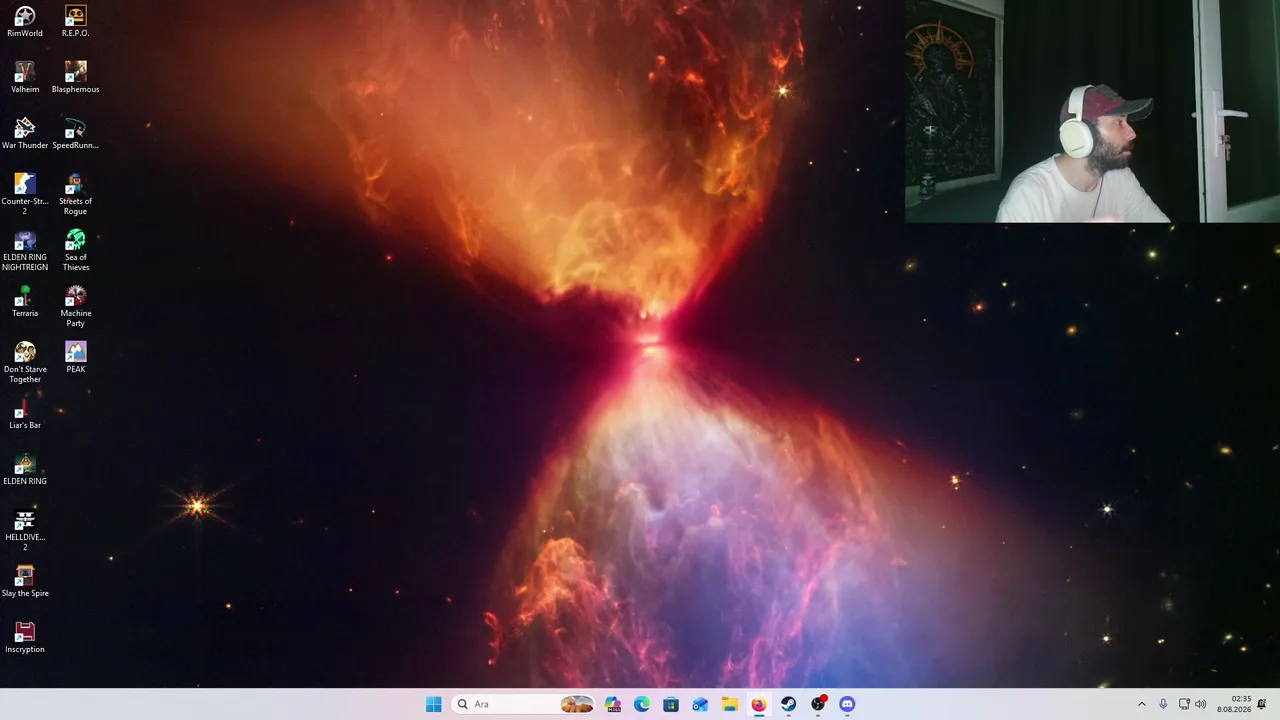Open the RimWorld desktop shortcut
Viewport: 1280px width, 720px height.
25,21
